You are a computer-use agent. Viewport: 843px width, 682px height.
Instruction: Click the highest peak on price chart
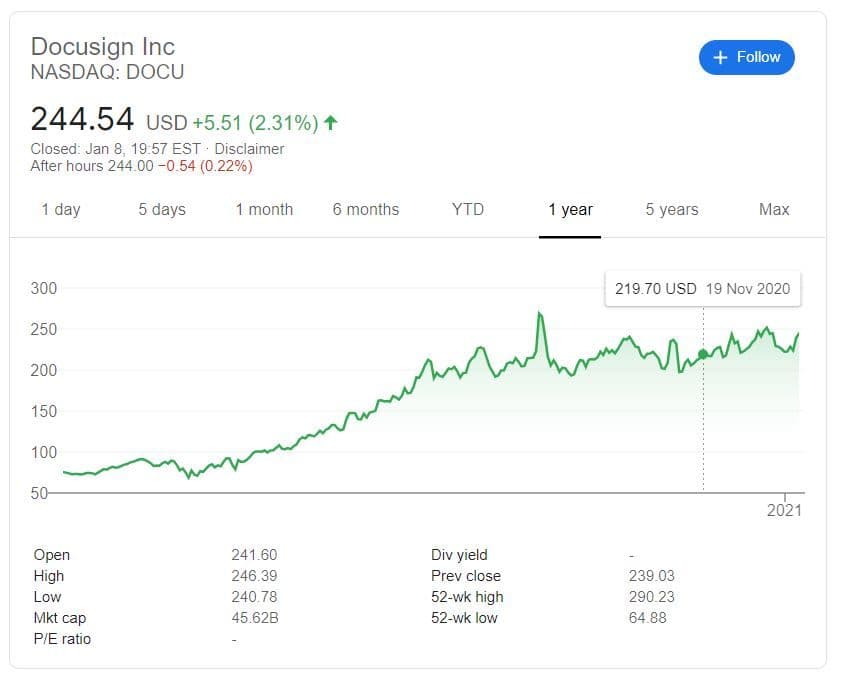[540, 314]
